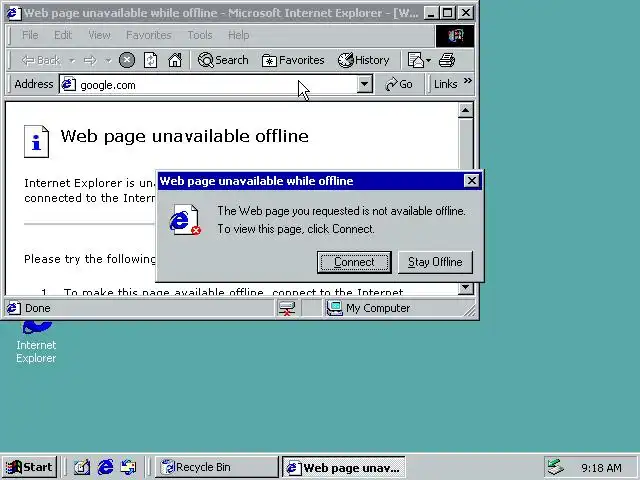Click the Back arrow toolbar button

[x=41, y=60]
